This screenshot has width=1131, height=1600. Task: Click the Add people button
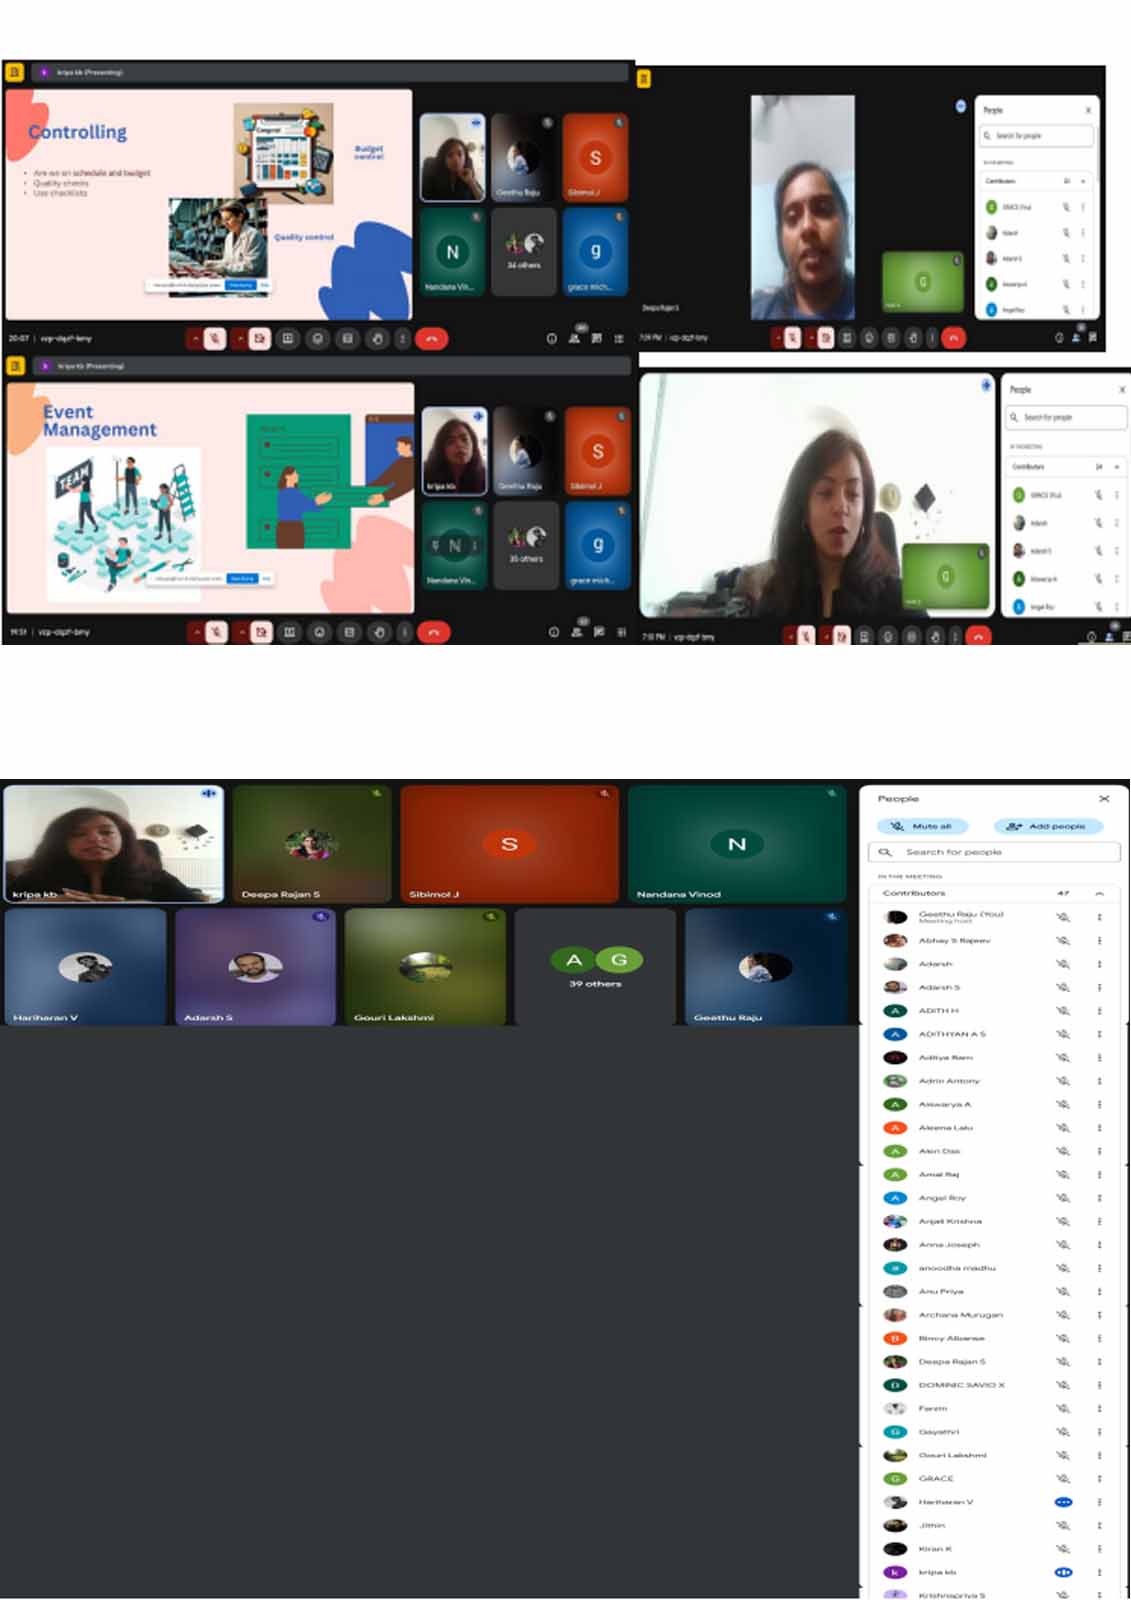pyautogui.click(x=1047, y=826)
